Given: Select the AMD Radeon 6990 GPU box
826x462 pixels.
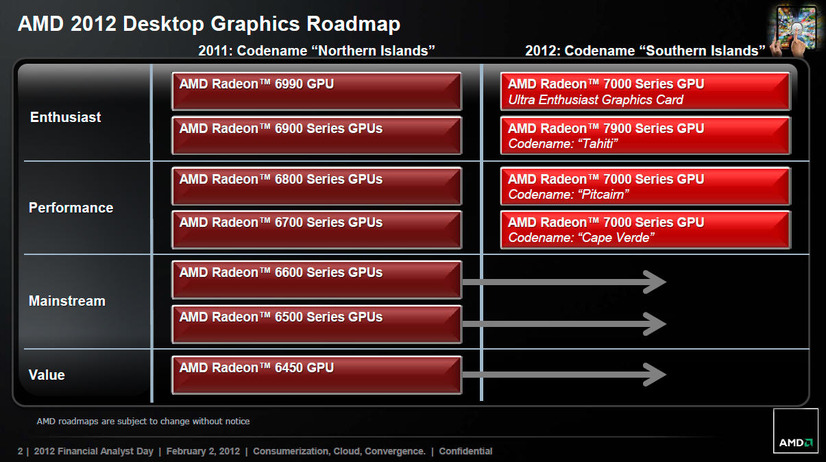Looking at the screenshot, I should coord(317,91).
